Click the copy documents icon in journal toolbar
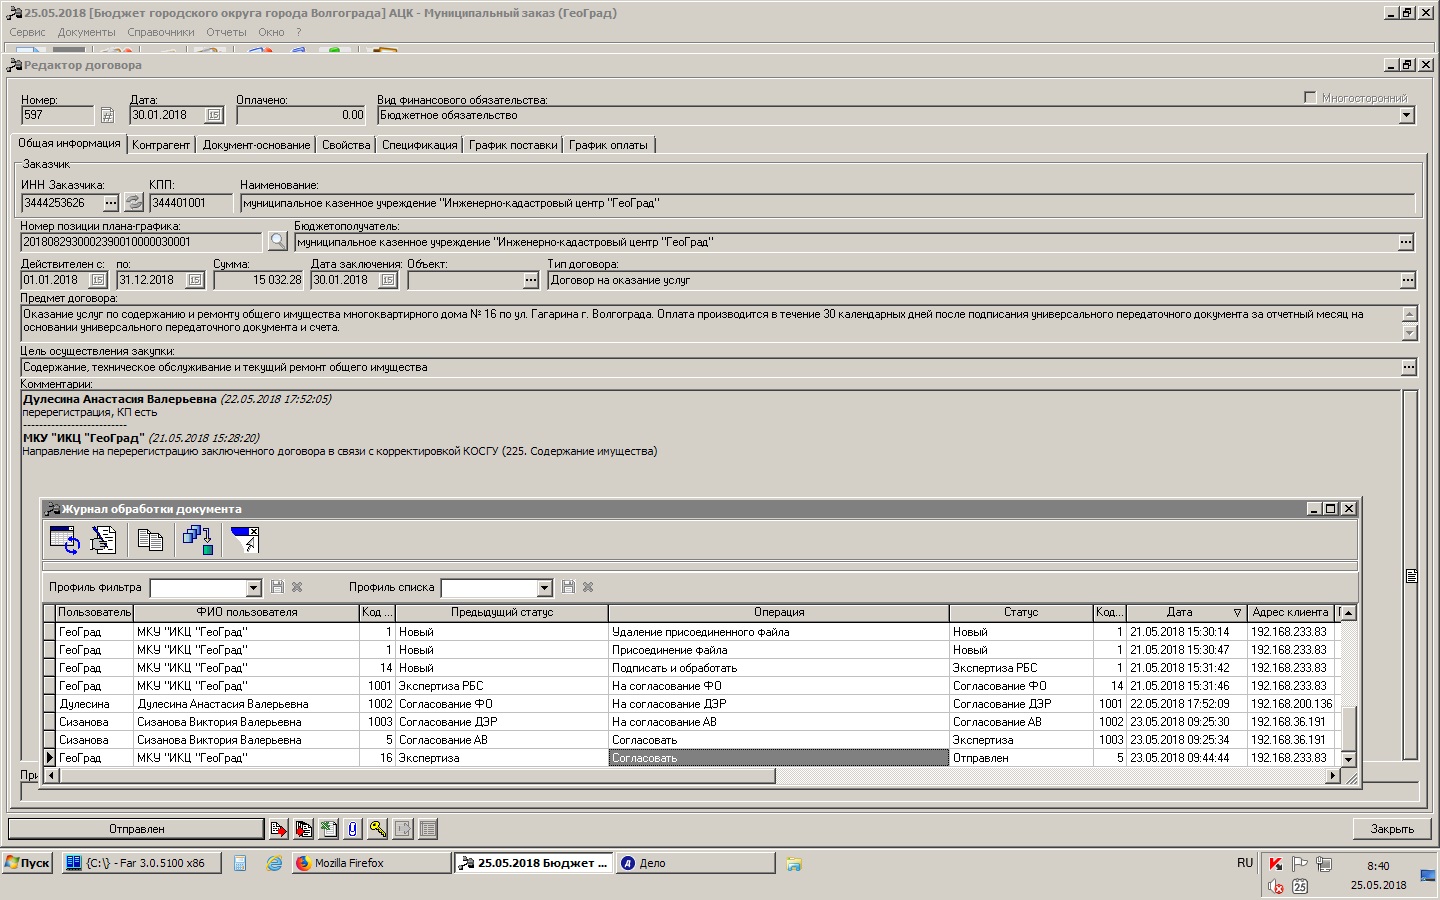This screenshot has width=1440, height=900. point(150,540)
